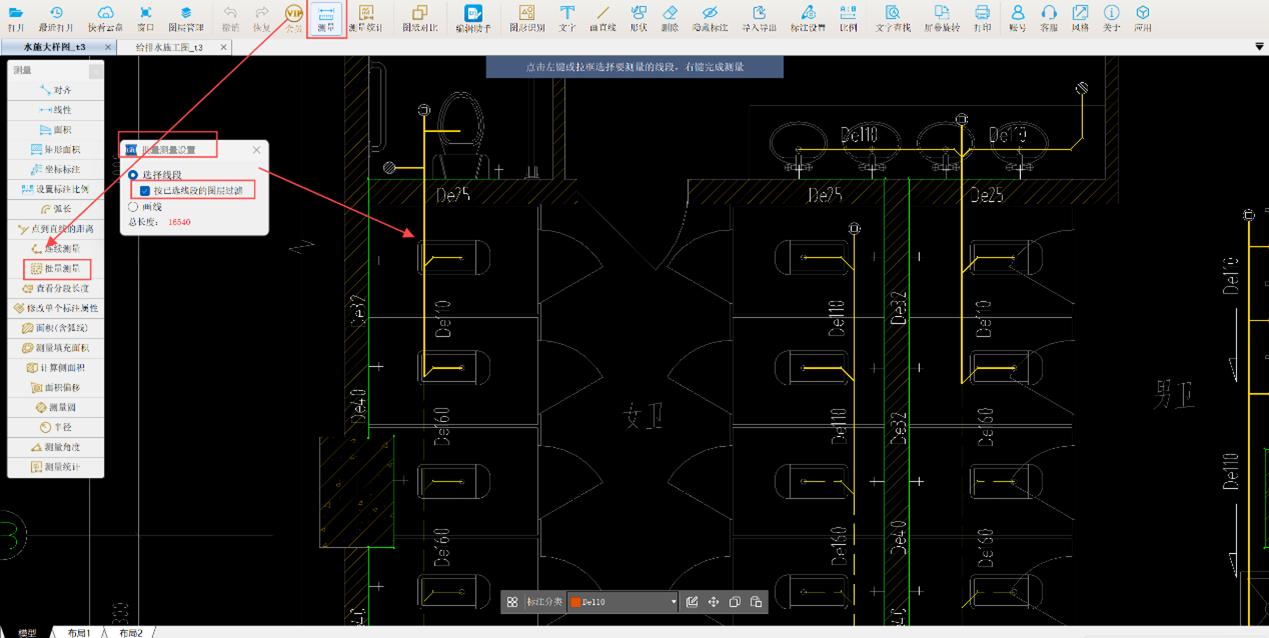Click the 图纸对比 drawing compare icon
This screenshot has height=638, width=1269.
(419, 18)
